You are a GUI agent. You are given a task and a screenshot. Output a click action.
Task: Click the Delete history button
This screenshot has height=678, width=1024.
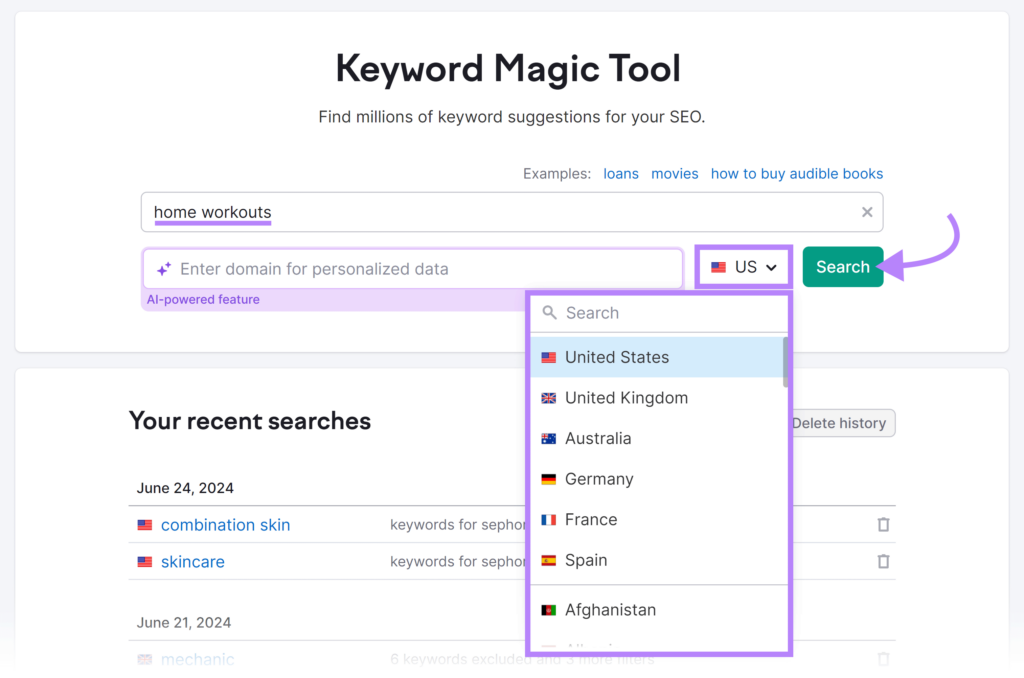point(840,423)
